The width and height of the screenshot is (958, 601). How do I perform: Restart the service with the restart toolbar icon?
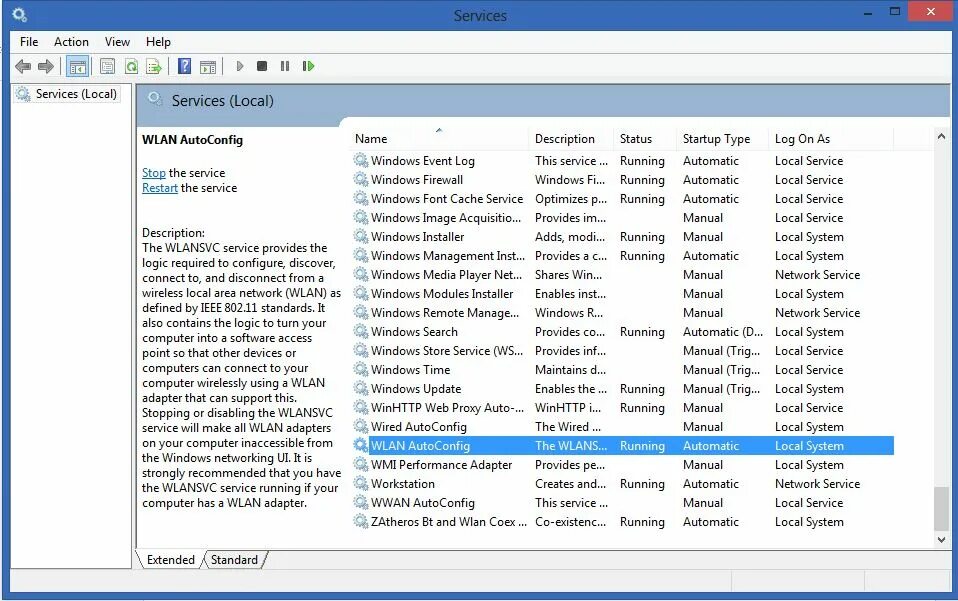(309, 65)
